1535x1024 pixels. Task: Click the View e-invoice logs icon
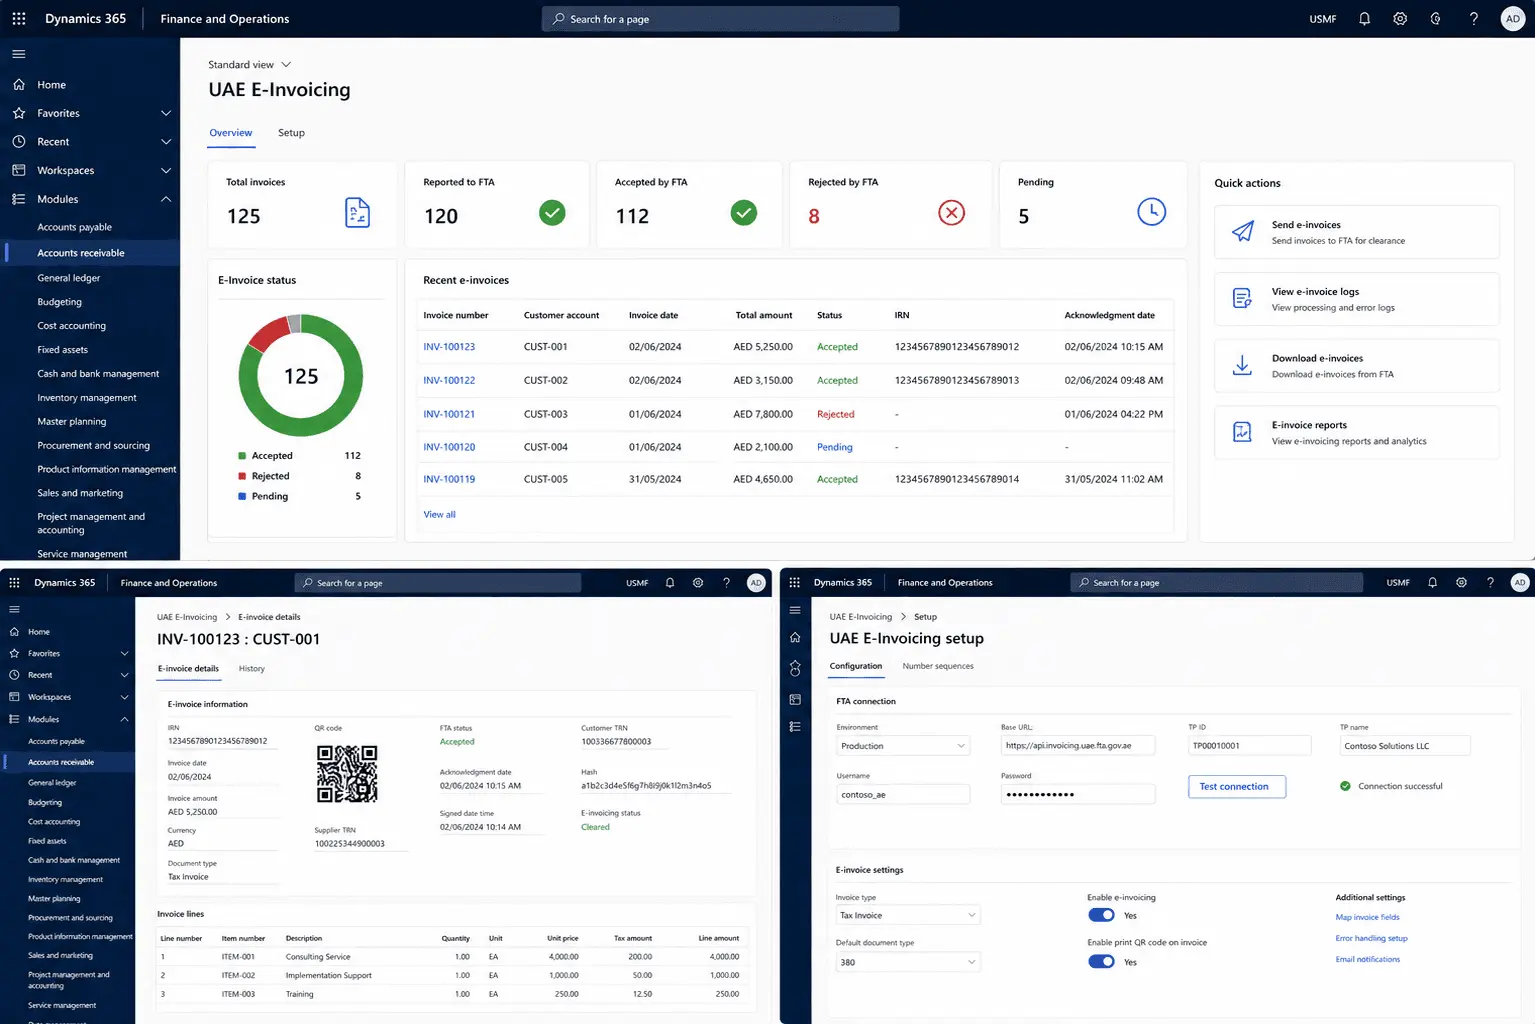click(1242, 298)
